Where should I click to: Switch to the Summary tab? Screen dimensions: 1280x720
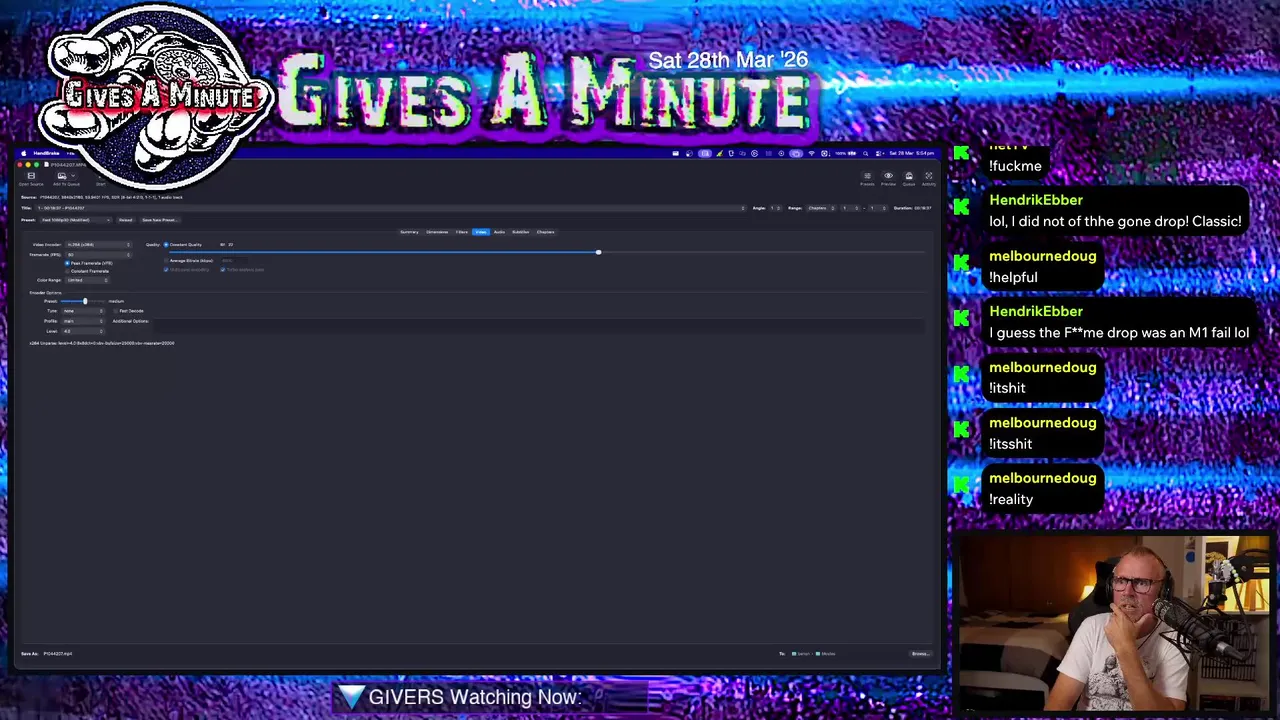(x=409, y=232)
